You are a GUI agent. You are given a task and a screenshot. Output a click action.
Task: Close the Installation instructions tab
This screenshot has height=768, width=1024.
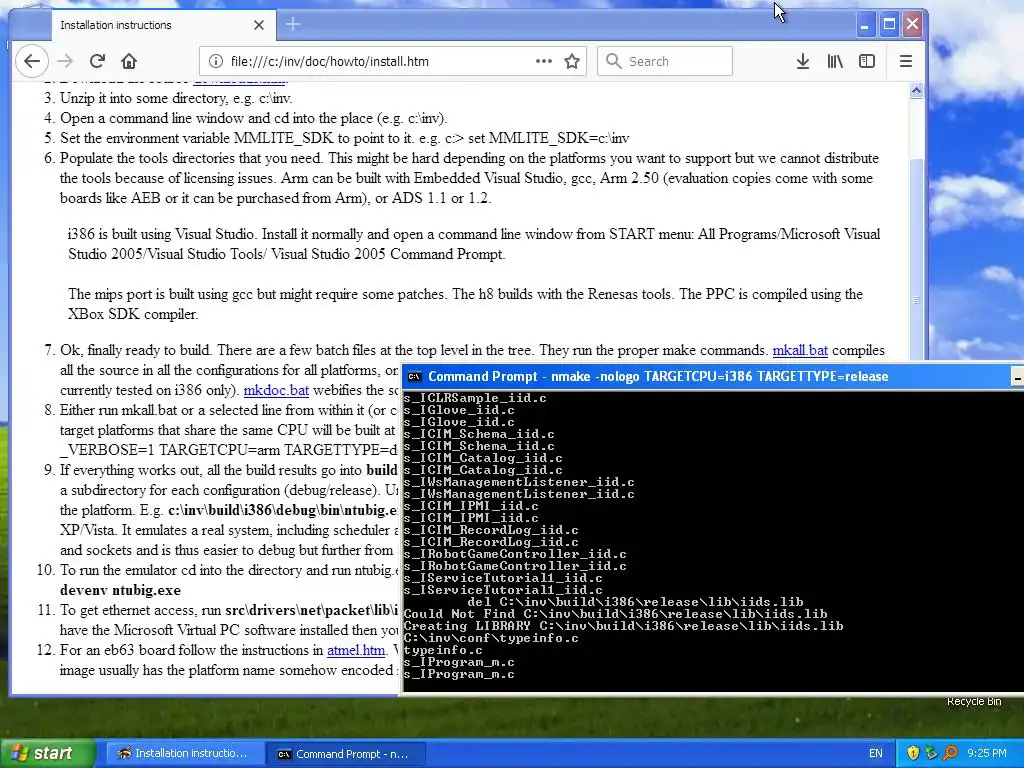tap(259, 25)
